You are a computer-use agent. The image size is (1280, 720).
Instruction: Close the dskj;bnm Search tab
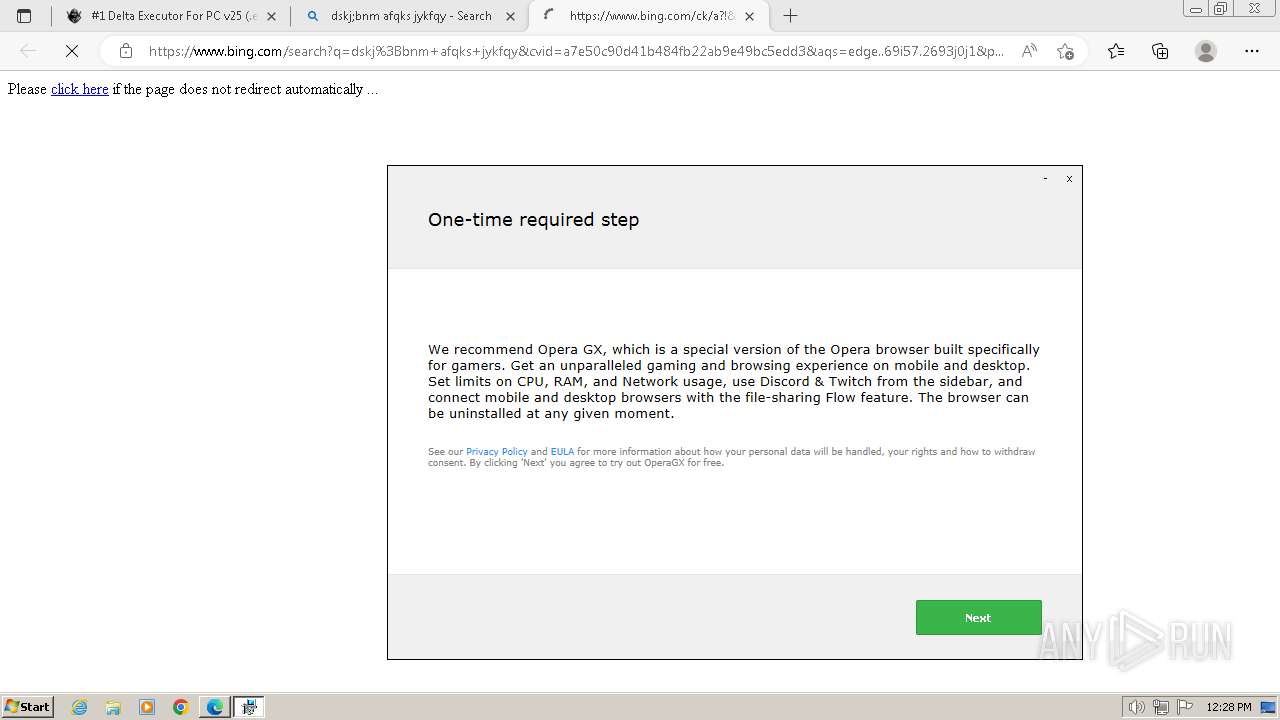click(510, 16)
